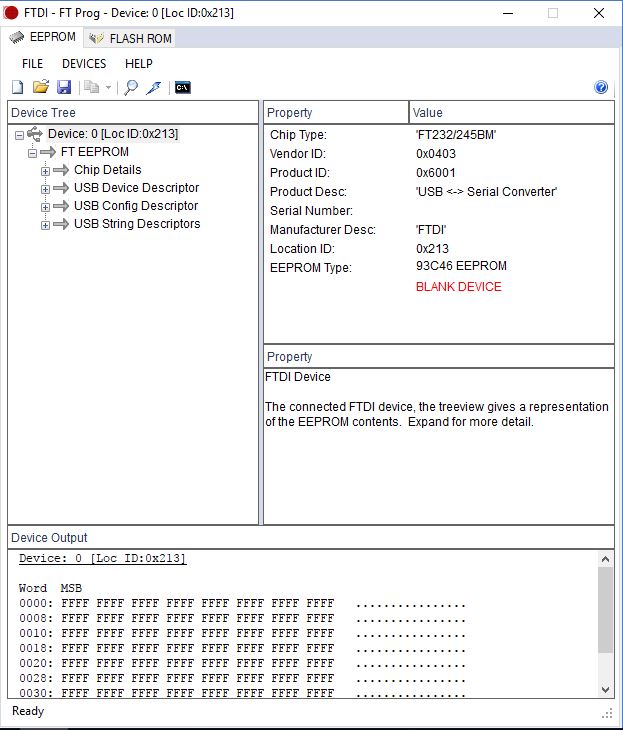The height and width of the screenshot is (730, 623).
Task: Collapse the Device: 0 tree node
Action: (x=20, y=135)
